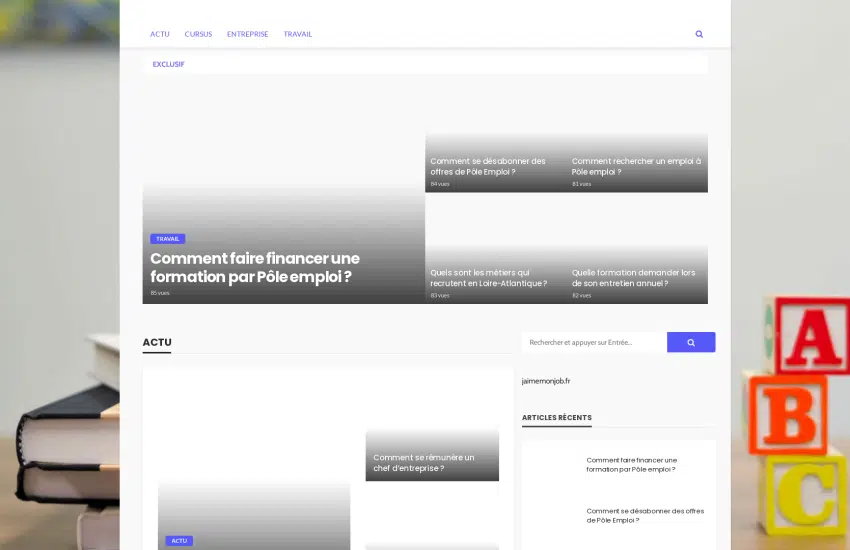The image size is (850, 550).
Task: Click the ACTU badge on lower article card
Action: [179, 541]
